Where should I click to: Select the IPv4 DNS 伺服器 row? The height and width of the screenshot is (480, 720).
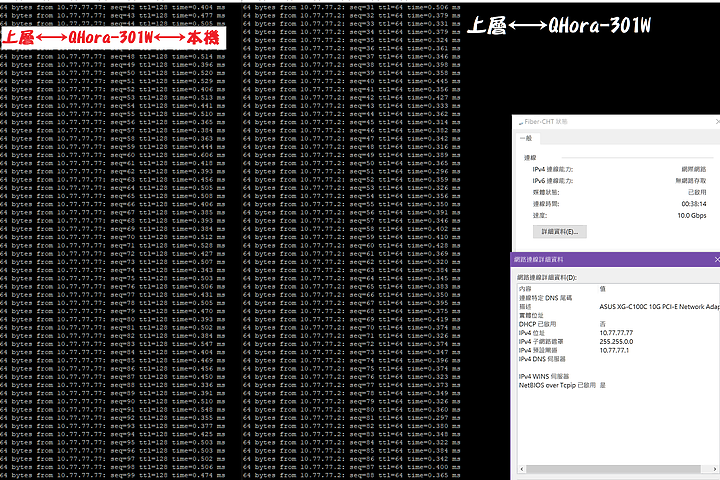pyautogui.click(x=542, y=359)
